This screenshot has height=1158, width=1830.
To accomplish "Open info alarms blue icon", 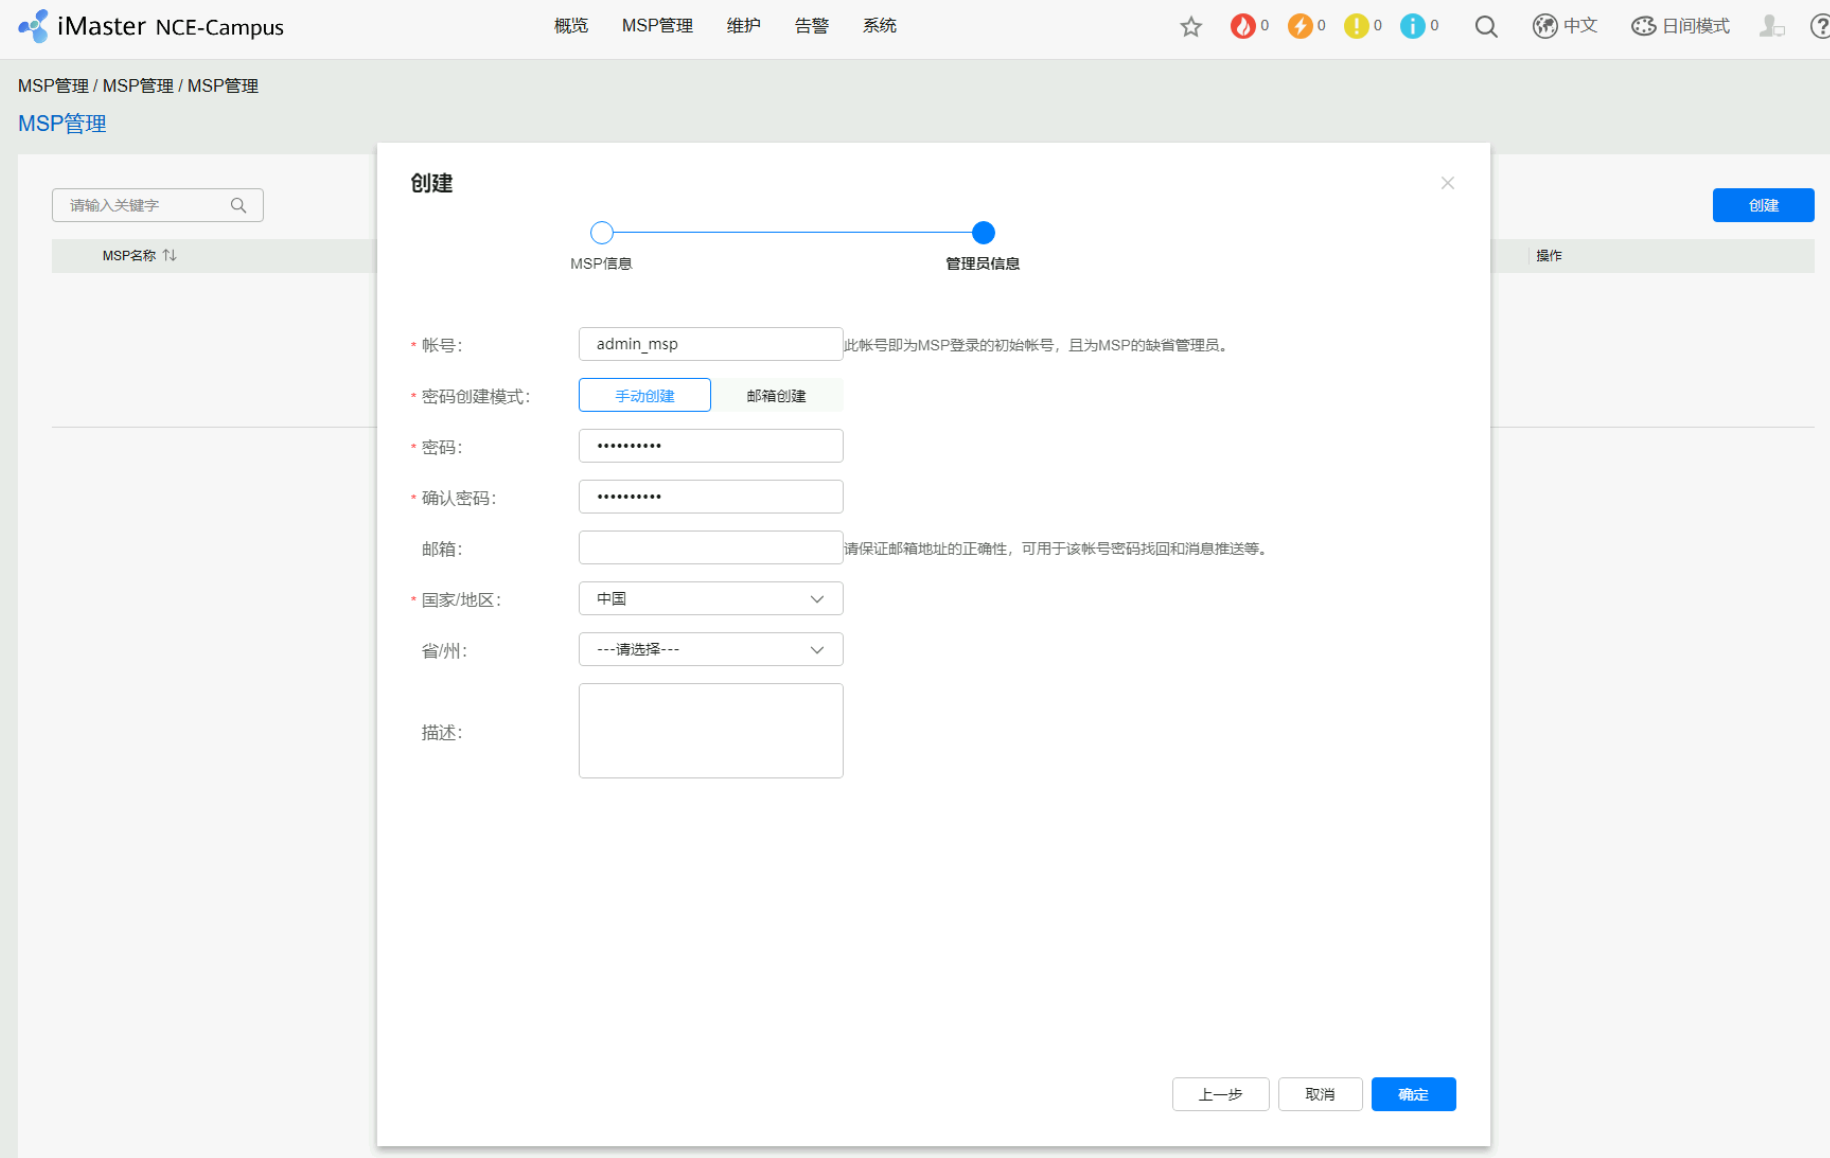I will [1412, 27].
